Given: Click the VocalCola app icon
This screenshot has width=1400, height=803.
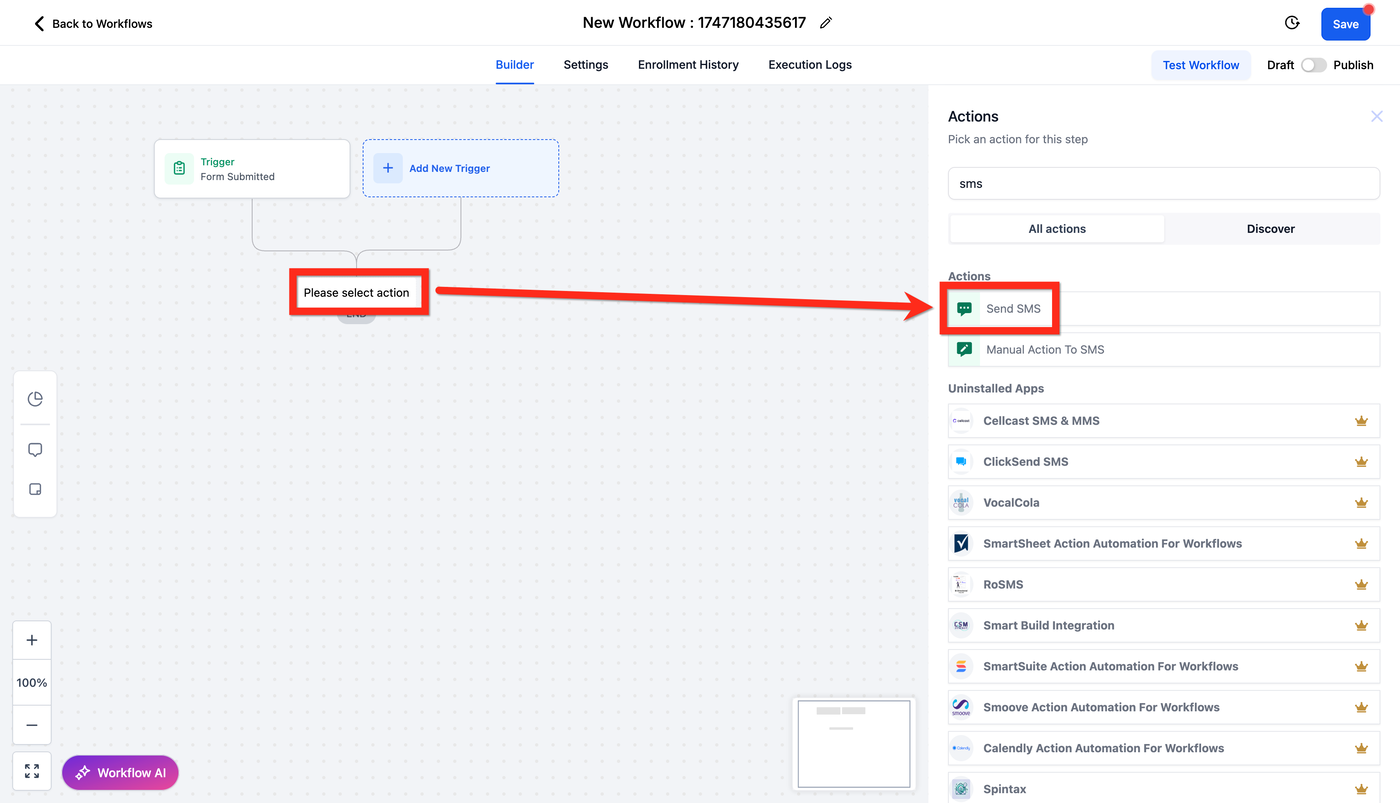Looking at the screenshot, I should [961, 503].
